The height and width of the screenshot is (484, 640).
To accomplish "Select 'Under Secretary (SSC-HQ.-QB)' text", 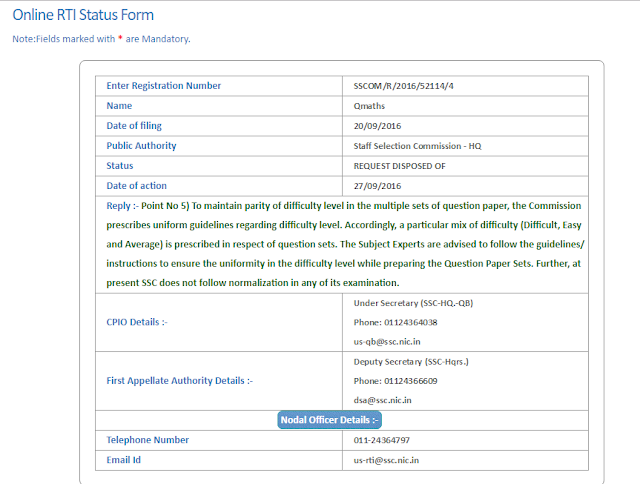I will [x=413, y=303].
